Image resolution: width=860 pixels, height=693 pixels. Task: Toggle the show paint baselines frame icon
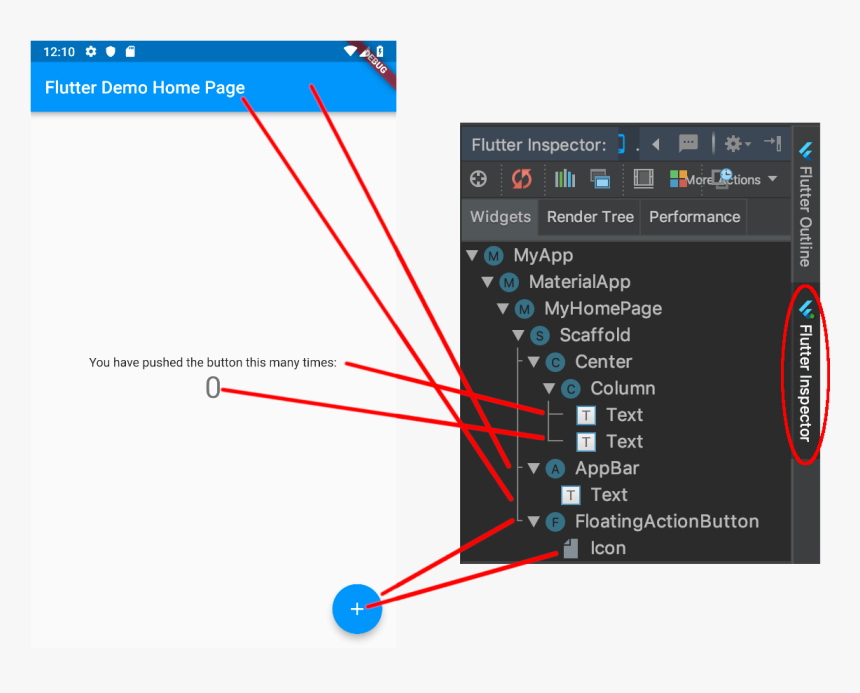point(643,179)
